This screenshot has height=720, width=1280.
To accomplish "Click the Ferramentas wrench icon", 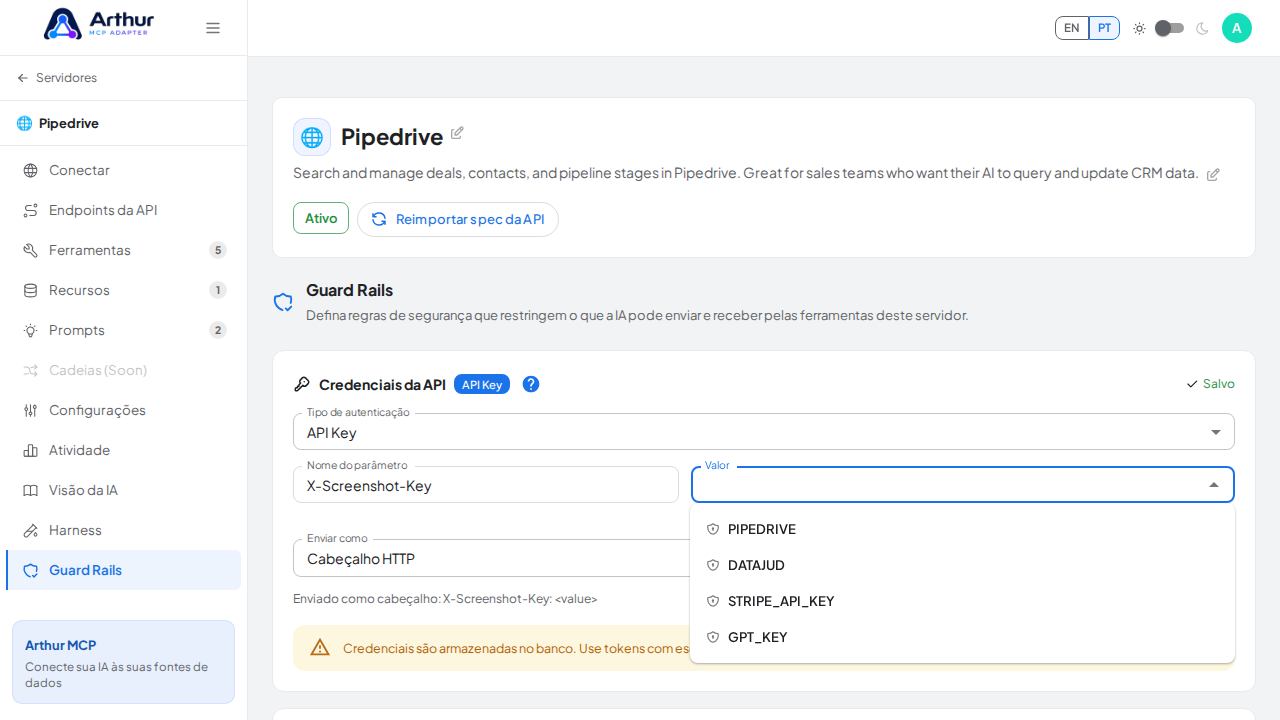I will (x=31, y=250).
